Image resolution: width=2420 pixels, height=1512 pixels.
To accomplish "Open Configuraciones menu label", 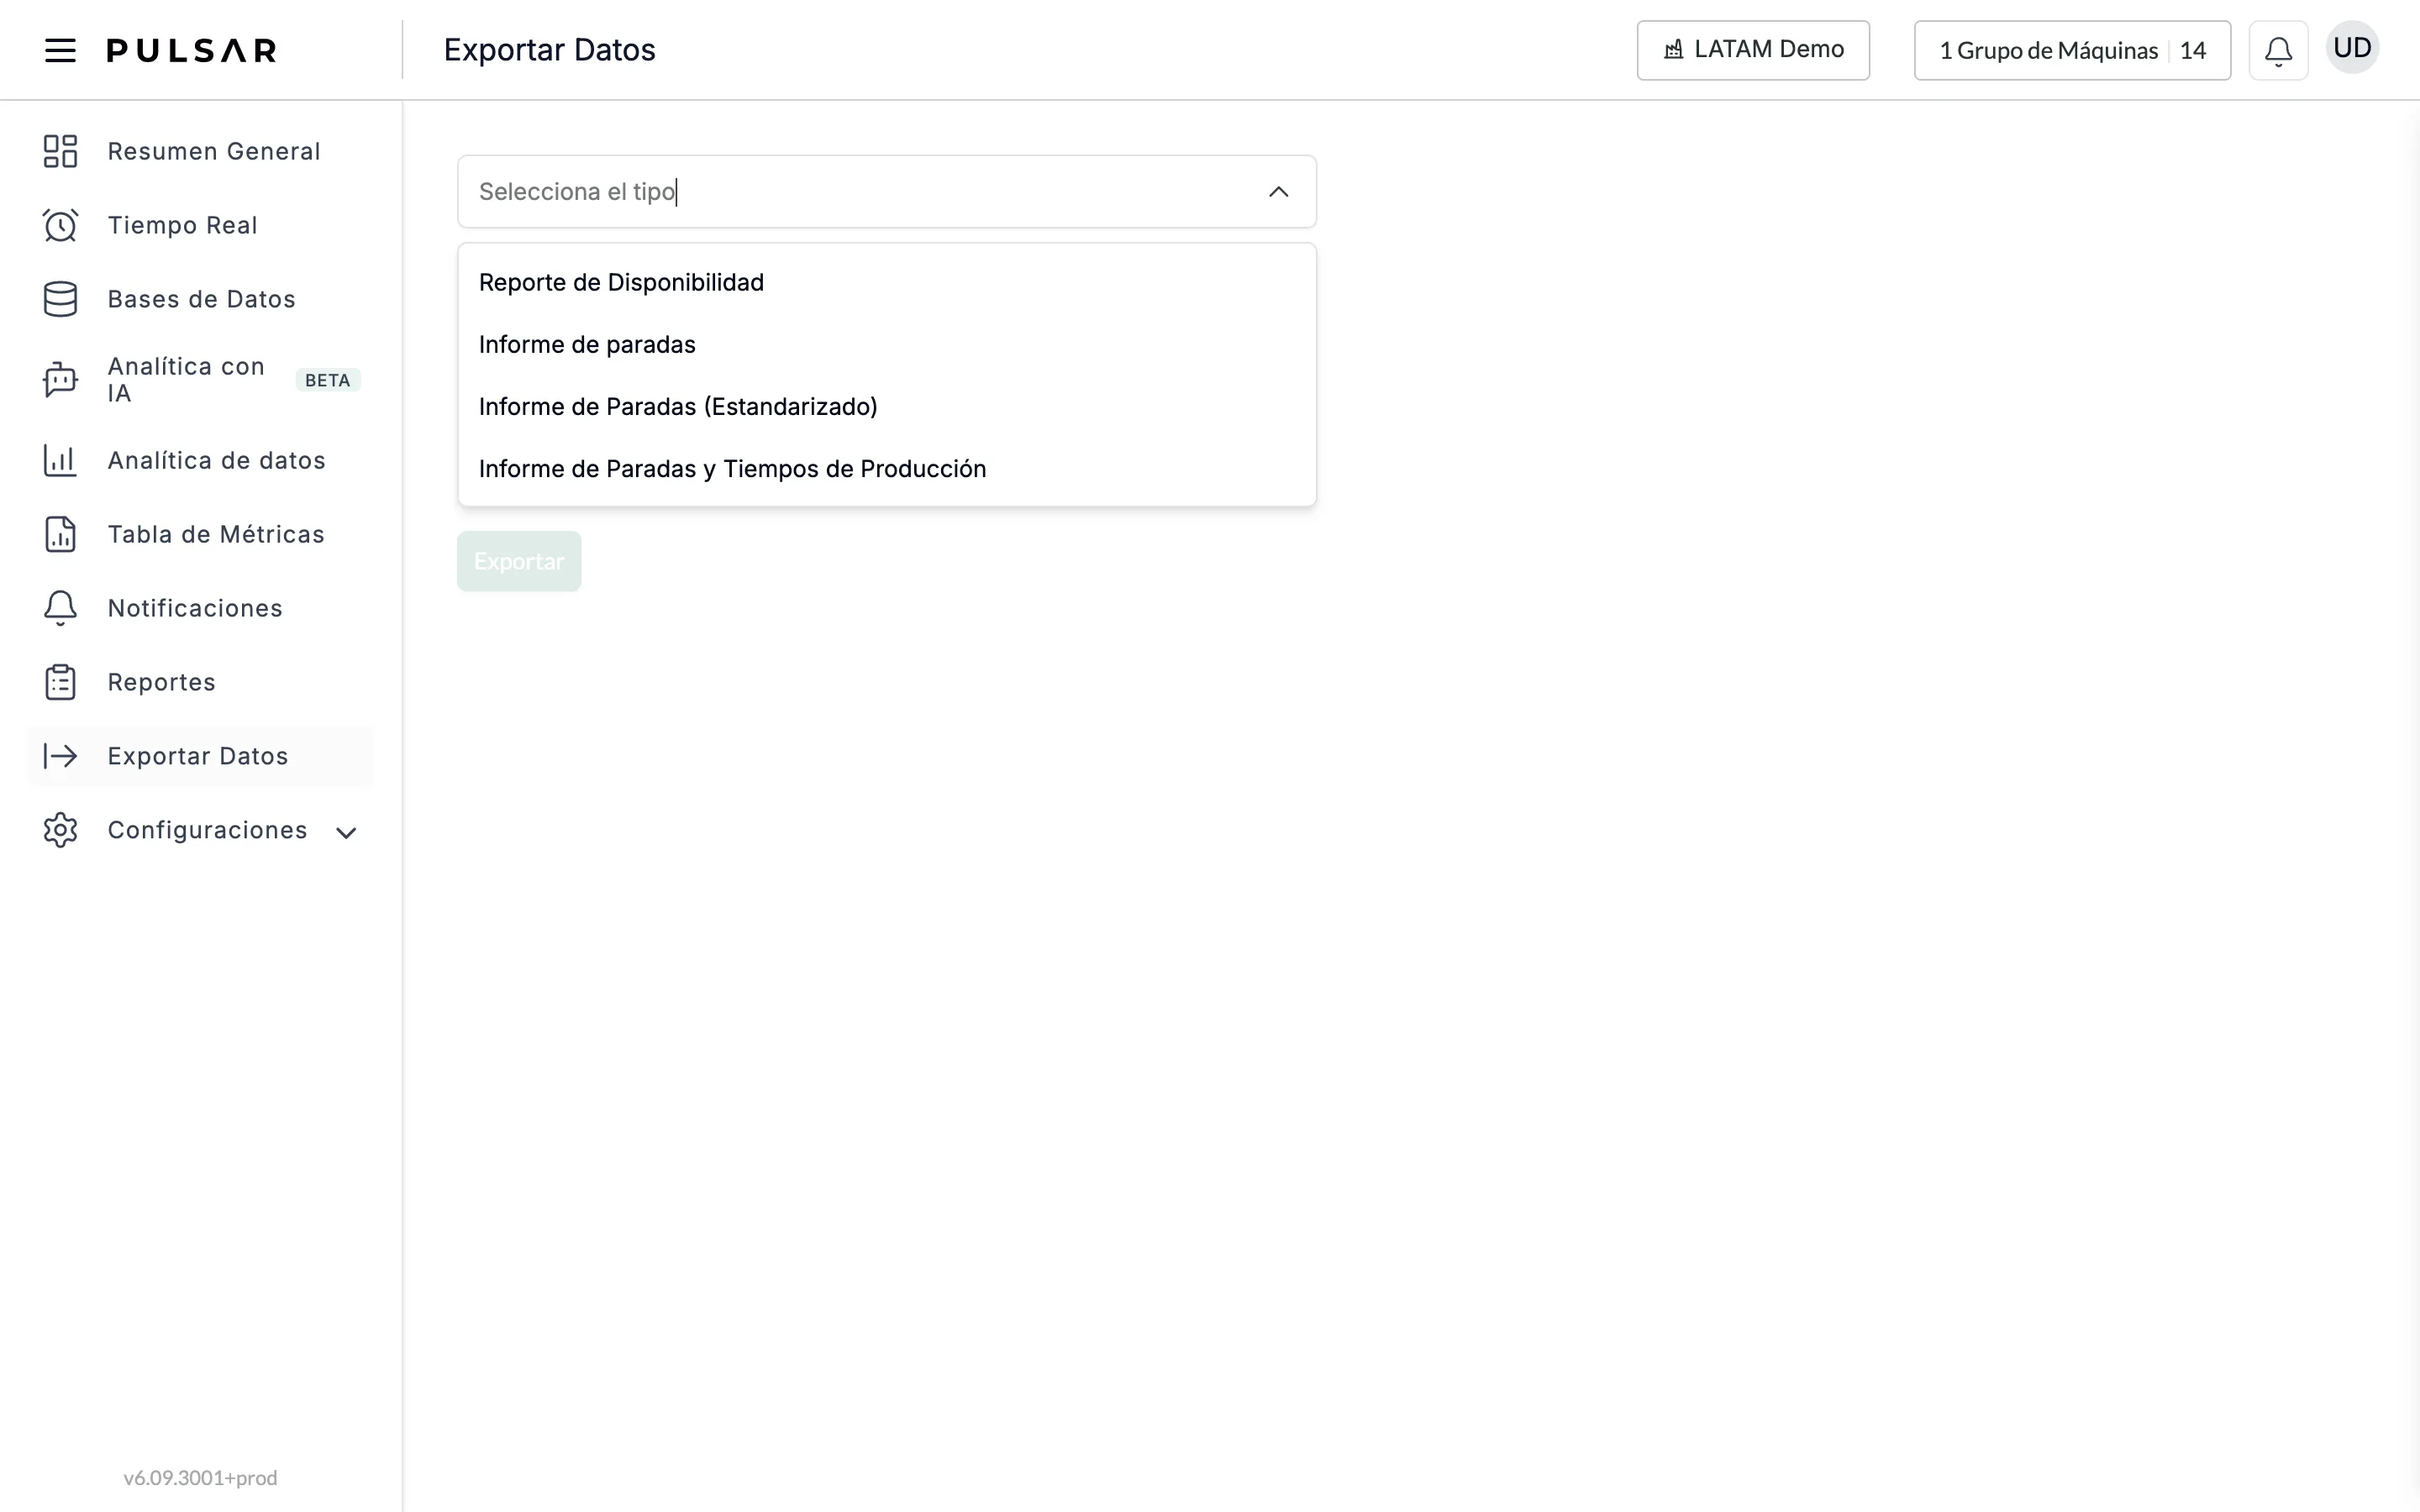I will [207, 830].
